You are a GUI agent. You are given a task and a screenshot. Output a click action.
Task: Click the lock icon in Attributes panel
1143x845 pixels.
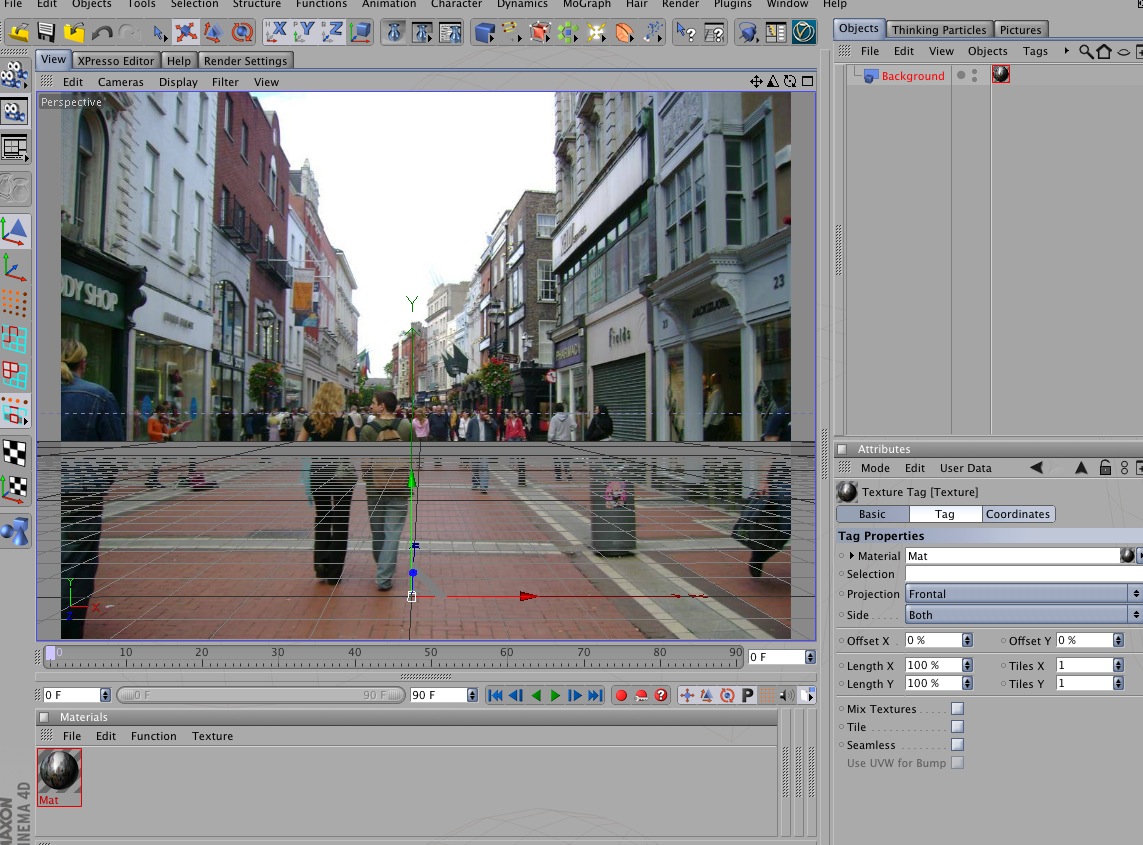coord(1104,468)
